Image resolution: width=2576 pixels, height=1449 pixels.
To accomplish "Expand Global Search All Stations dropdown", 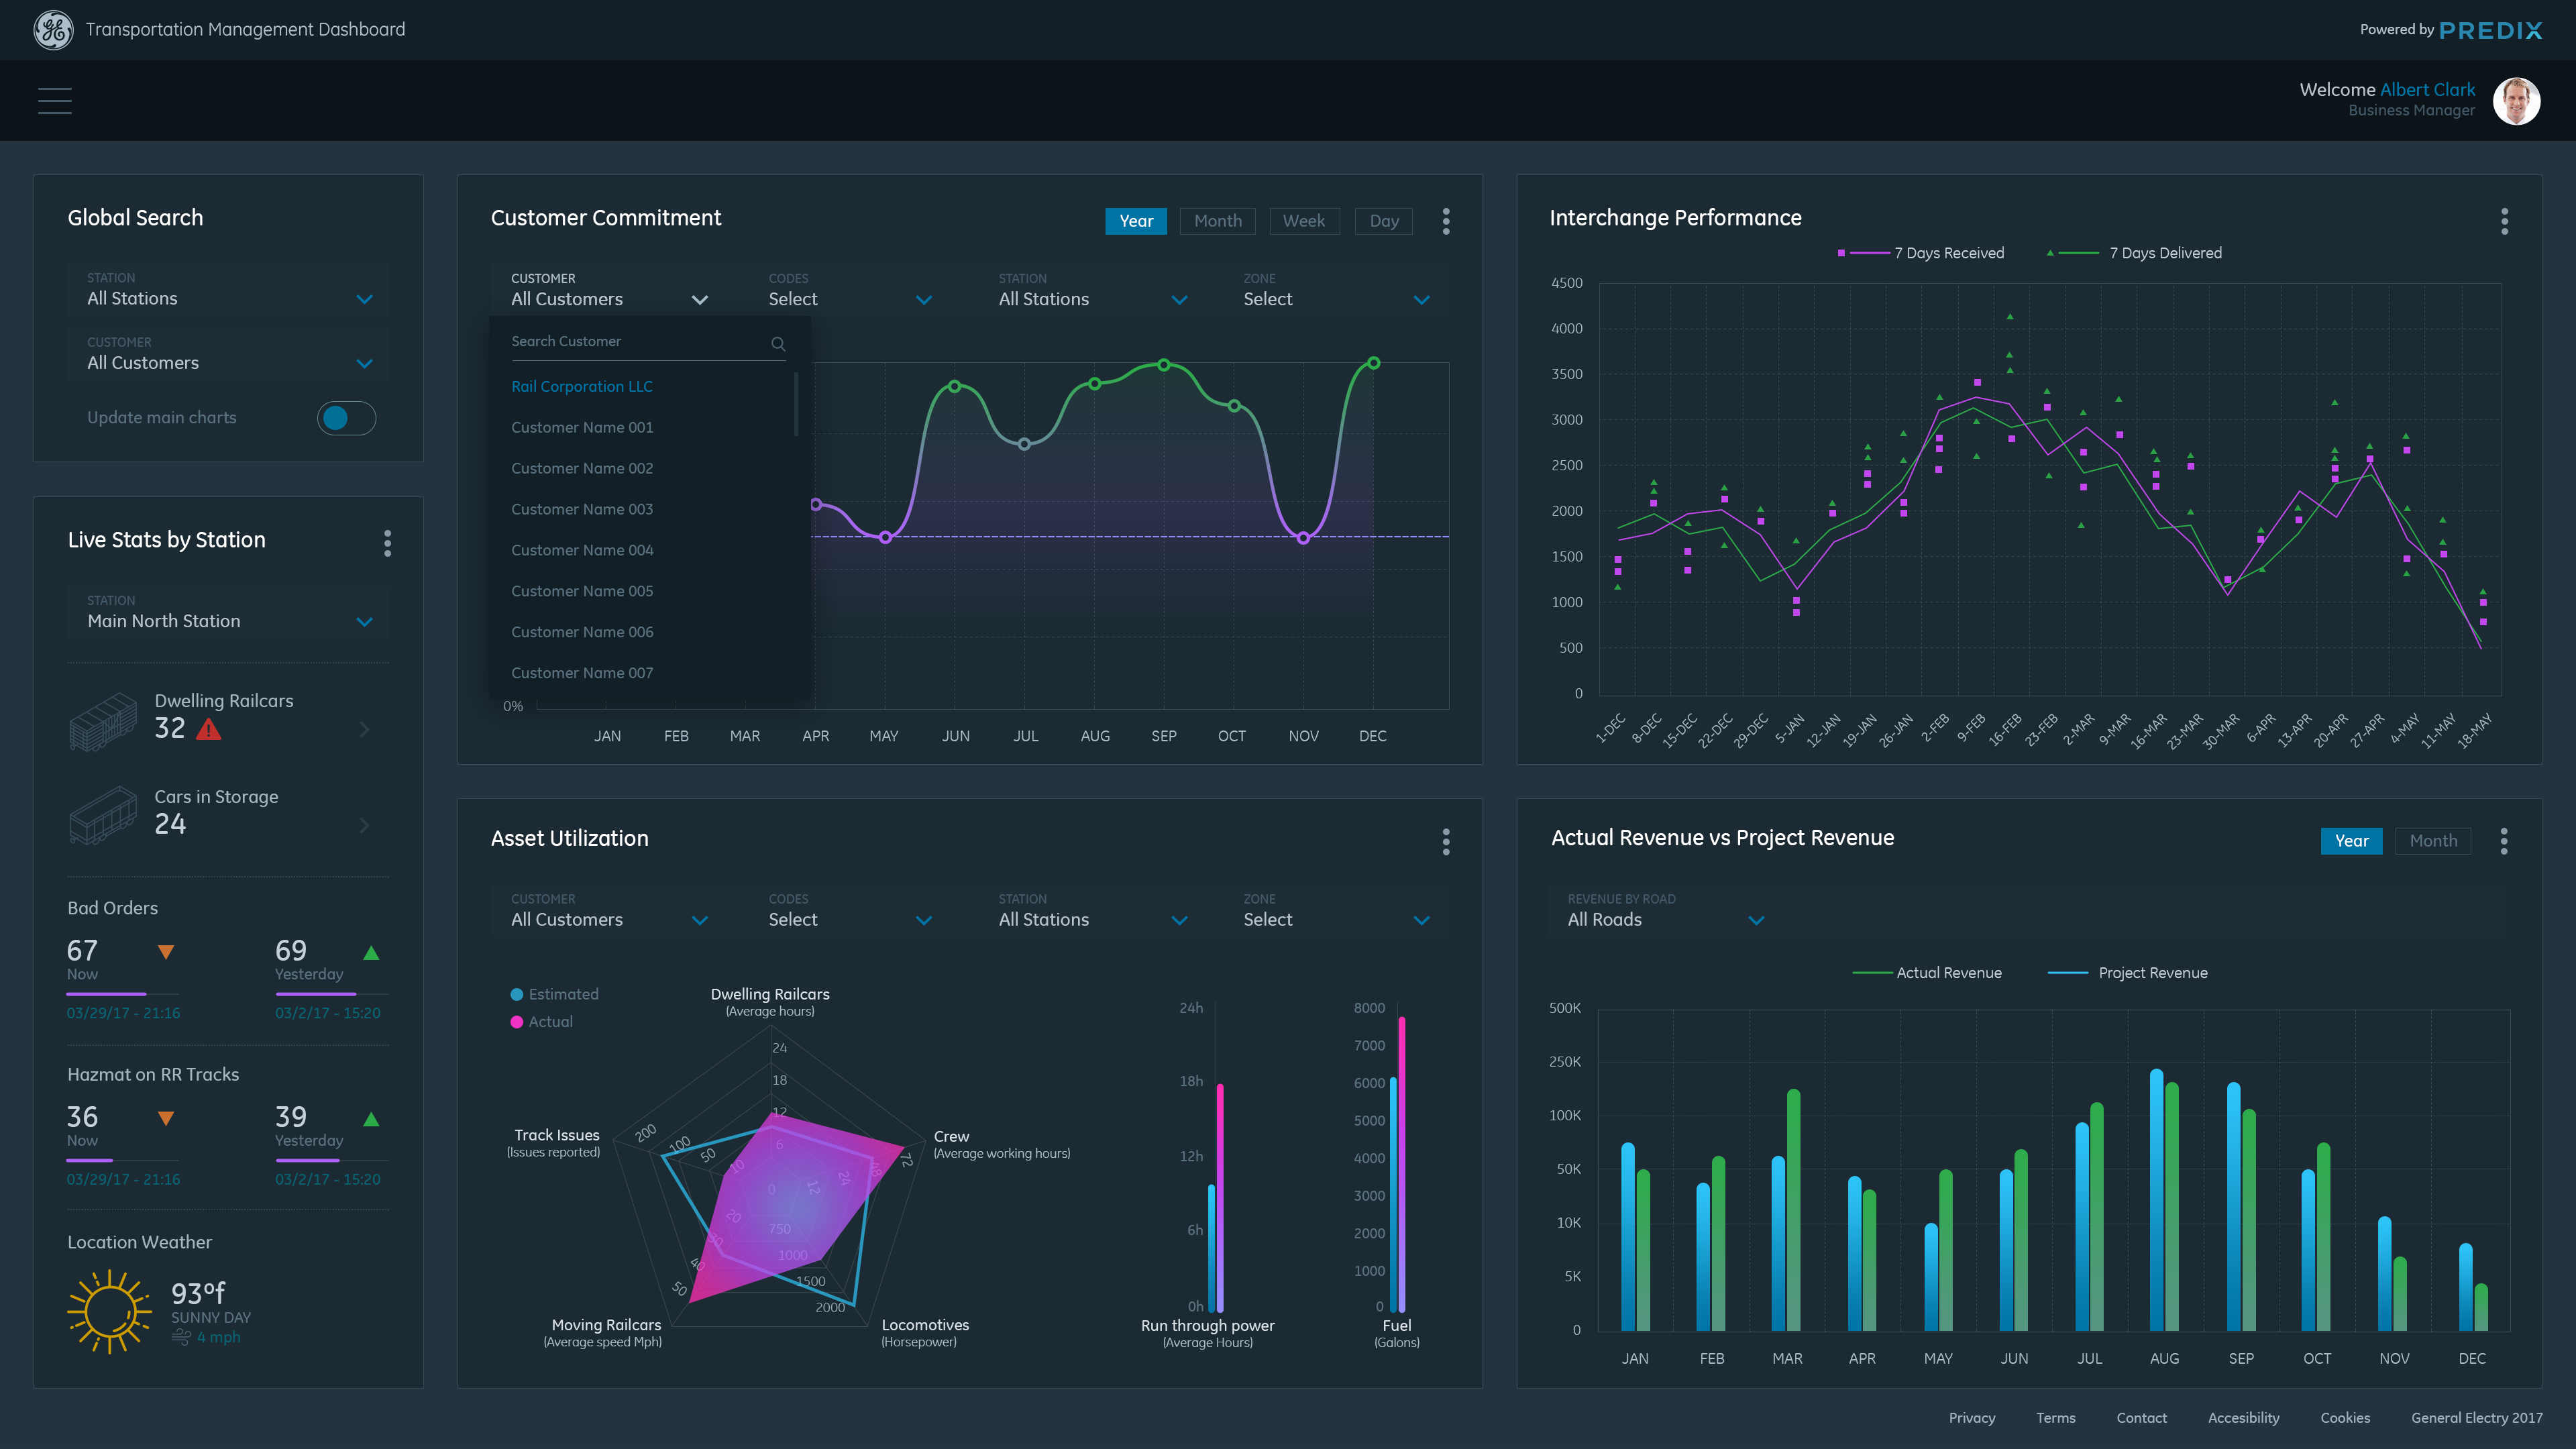I will point(365,299).
